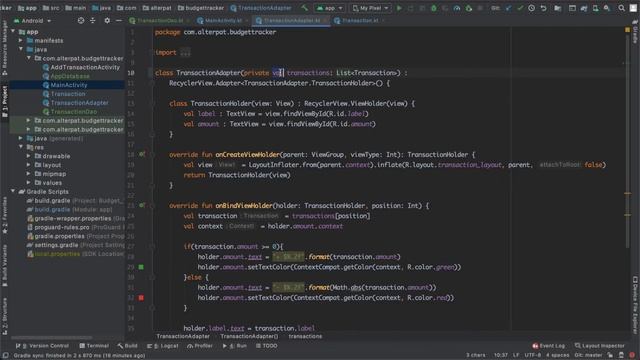Image resolution: width=640 pixels, height=360 pixels.
Task: Click the override gutter icon beside onCreateViewHolder
Action: click(x=141, y=155)
